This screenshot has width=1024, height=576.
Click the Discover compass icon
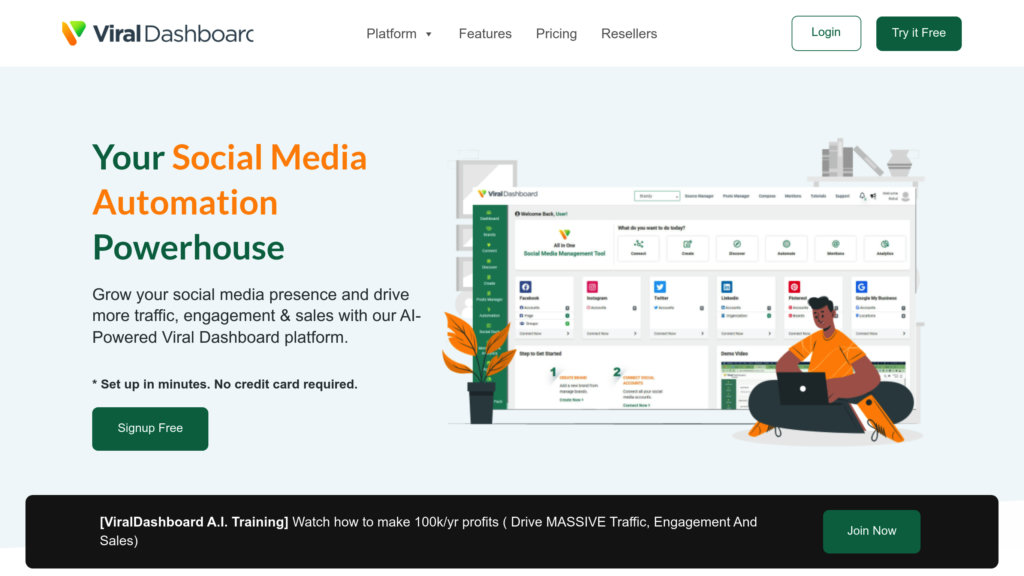tap(737, 244)
